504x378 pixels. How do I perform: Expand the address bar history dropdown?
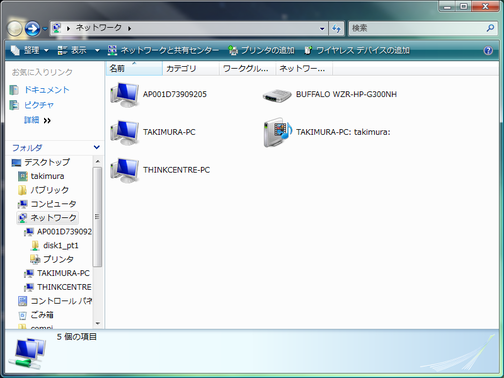(322, 29)
